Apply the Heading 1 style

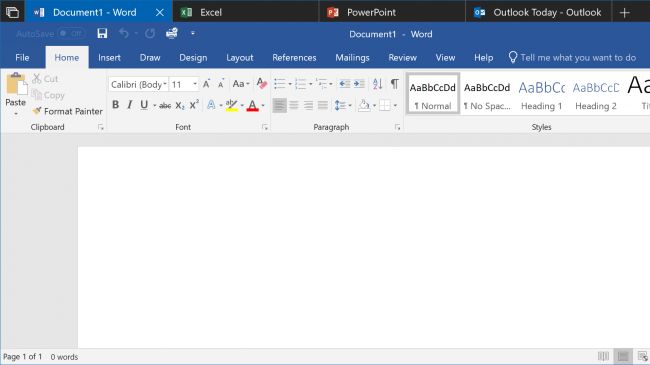click(541, 94)
